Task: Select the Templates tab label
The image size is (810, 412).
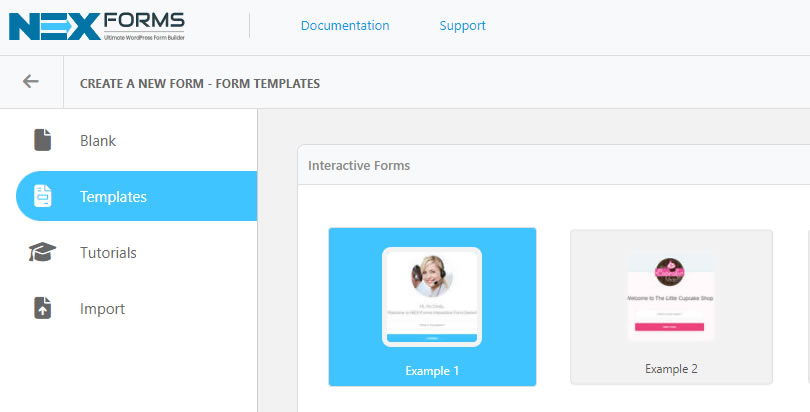Action: (113, 197)
